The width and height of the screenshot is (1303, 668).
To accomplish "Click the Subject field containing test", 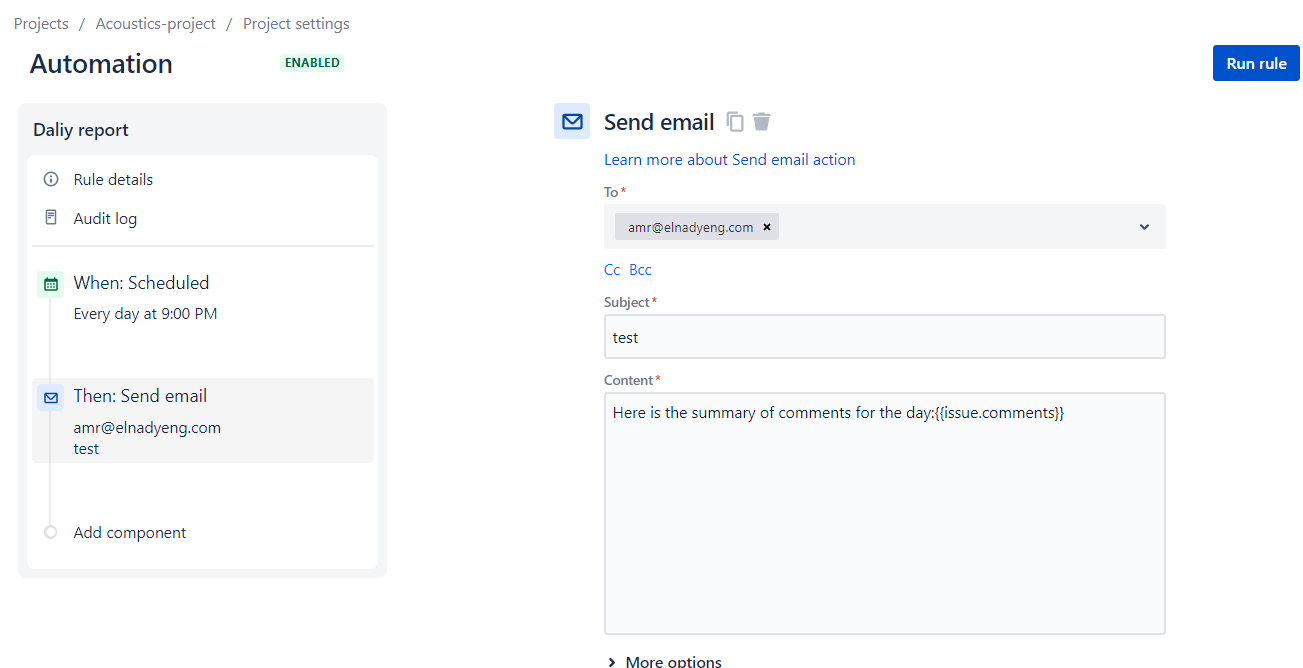I will [884, 336].
